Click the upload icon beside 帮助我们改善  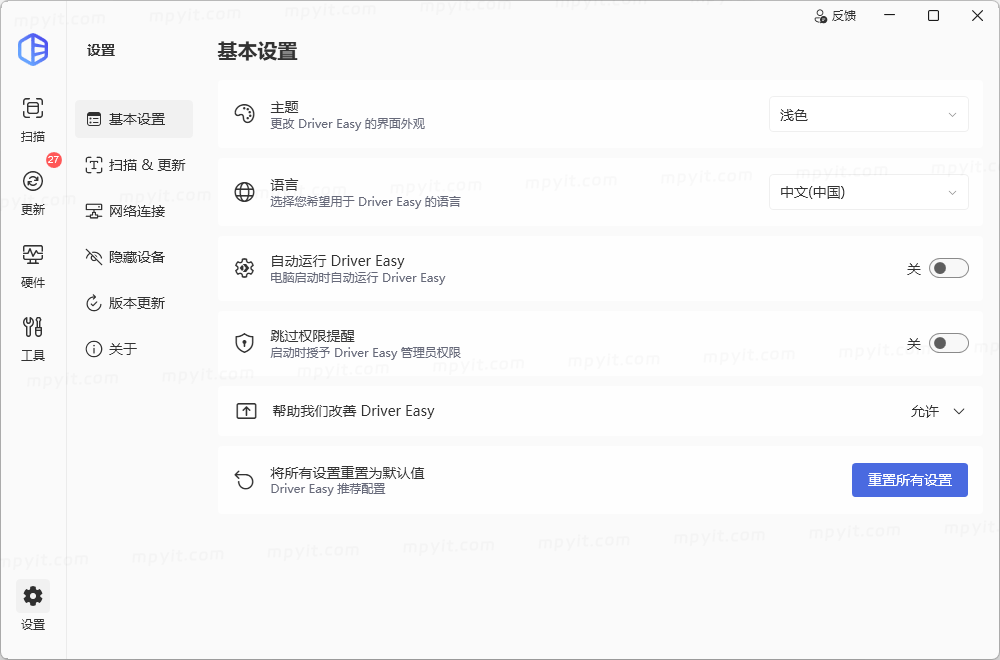point(246,411)
